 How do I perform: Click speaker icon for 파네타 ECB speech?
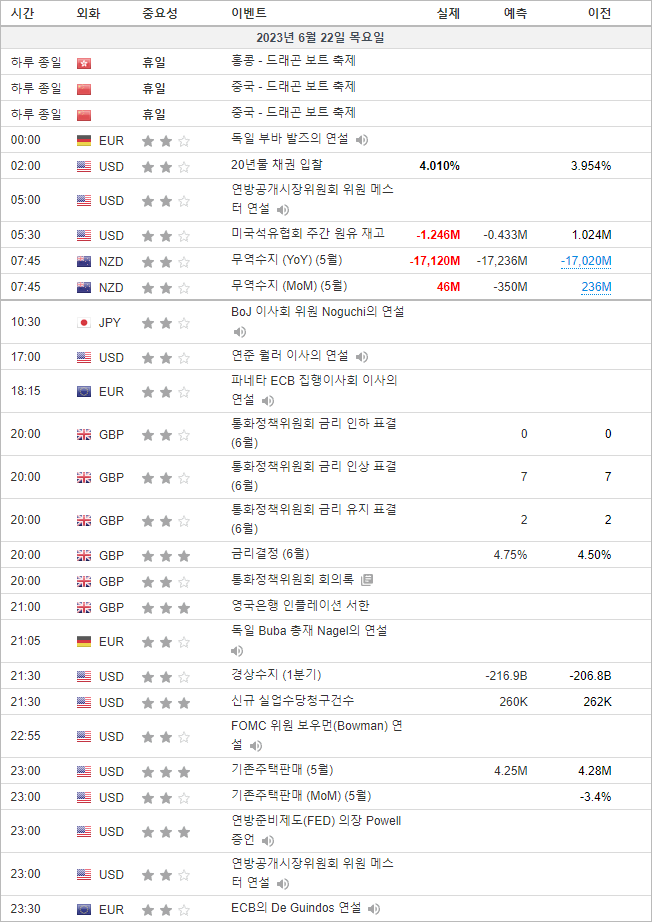point(267,401)
